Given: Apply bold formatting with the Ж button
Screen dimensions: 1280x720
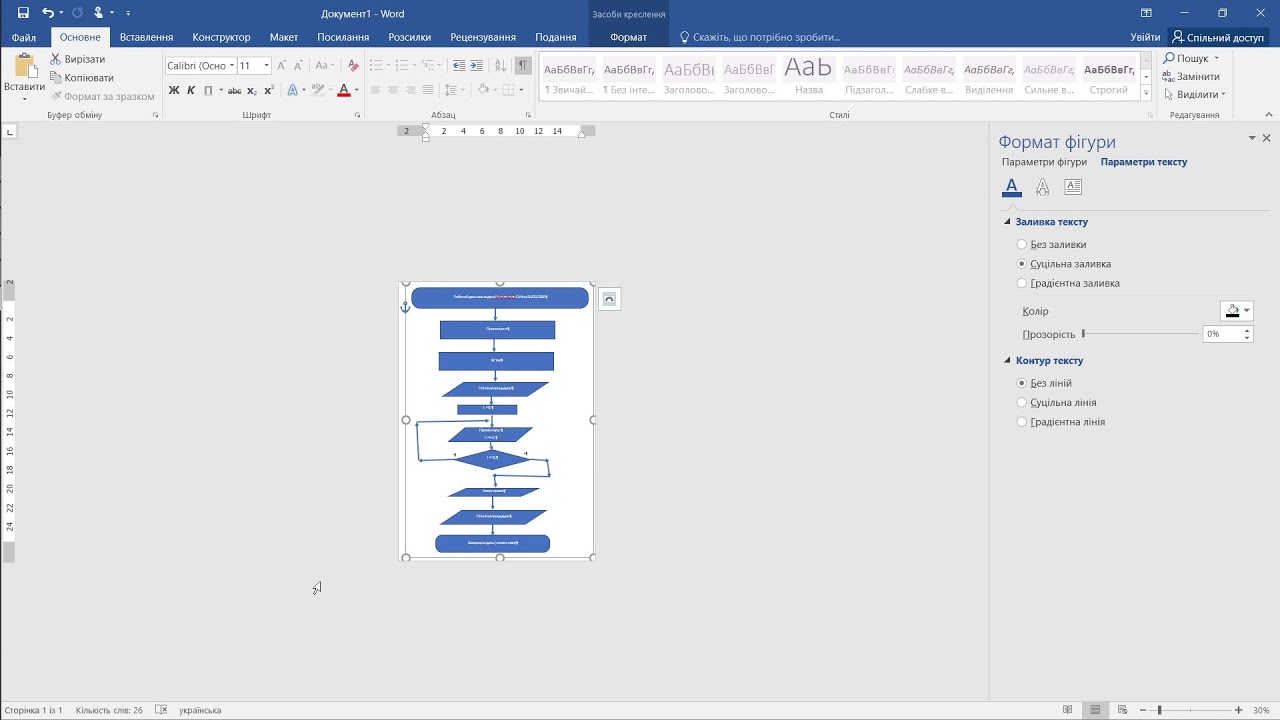Looking at the screenshot, I should pyautogui.click(x=174, y=90).
